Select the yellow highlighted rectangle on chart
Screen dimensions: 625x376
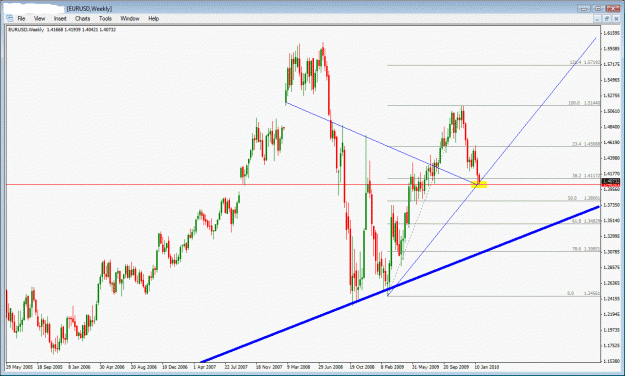tap(479, 184)
